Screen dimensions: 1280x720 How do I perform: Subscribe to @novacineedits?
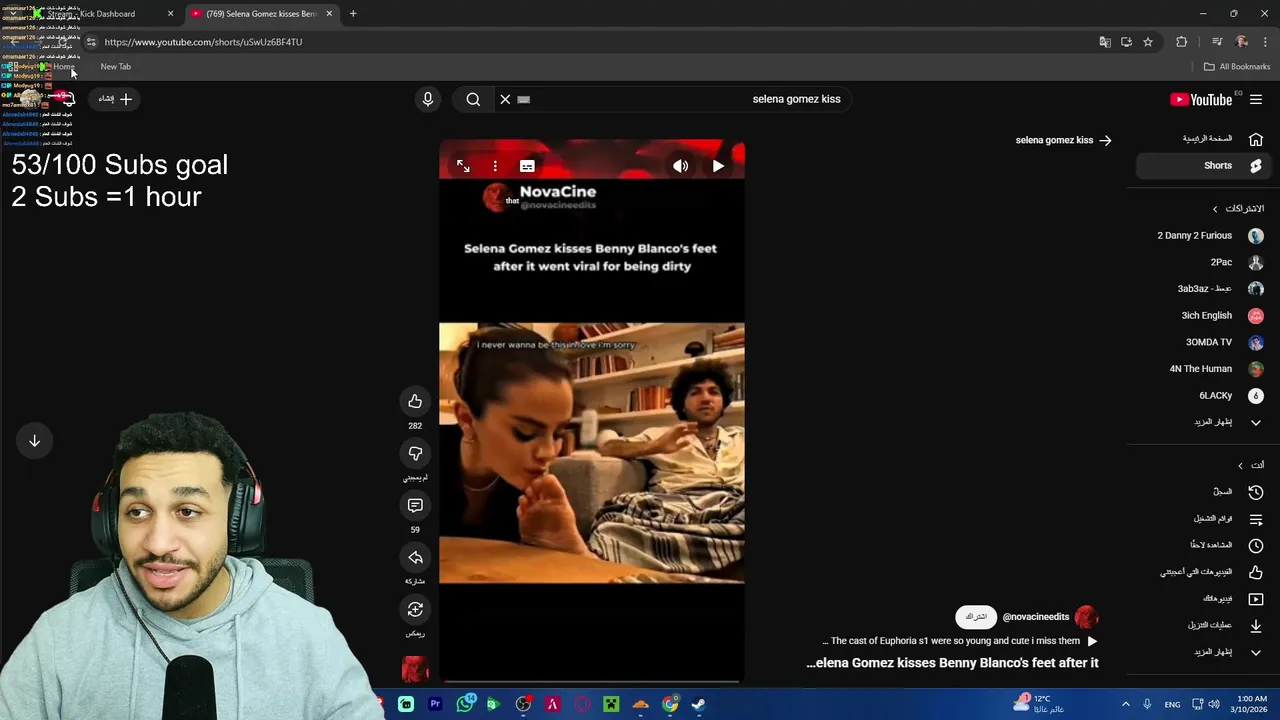[976, 617]
